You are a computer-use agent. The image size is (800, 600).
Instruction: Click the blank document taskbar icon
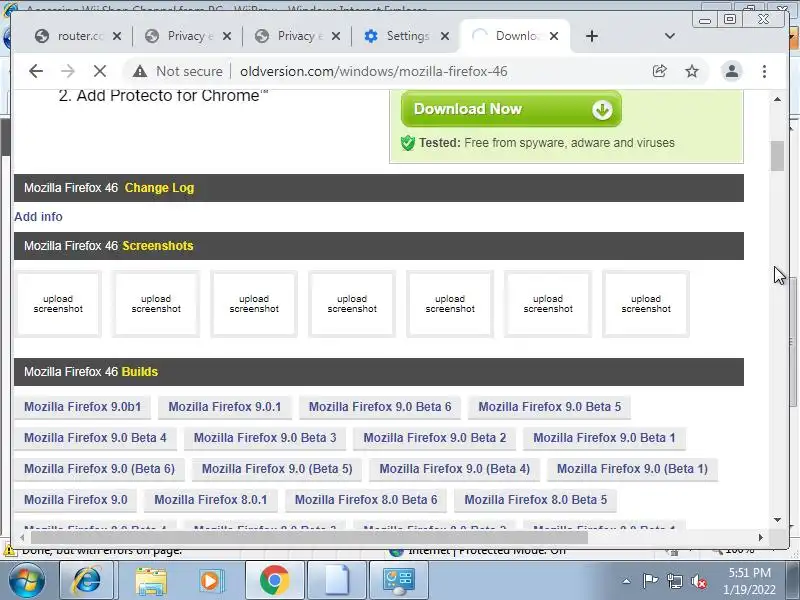coord(337,580)
